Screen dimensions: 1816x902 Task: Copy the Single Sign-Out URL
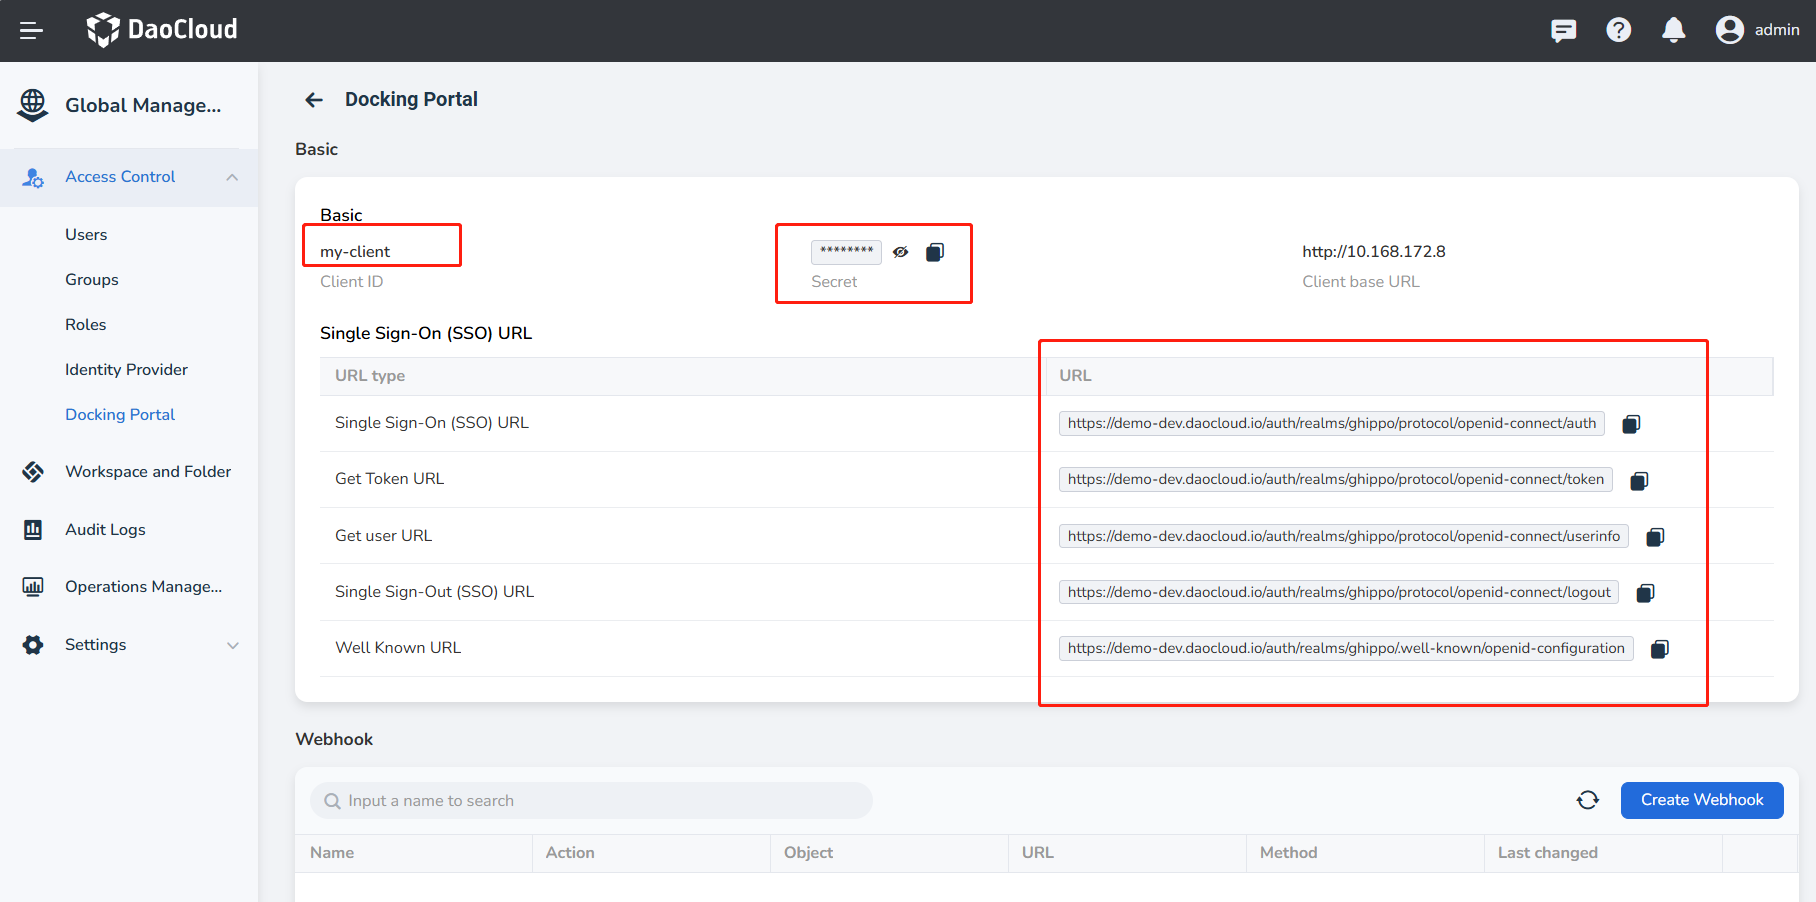click(x=1645, y=593)
